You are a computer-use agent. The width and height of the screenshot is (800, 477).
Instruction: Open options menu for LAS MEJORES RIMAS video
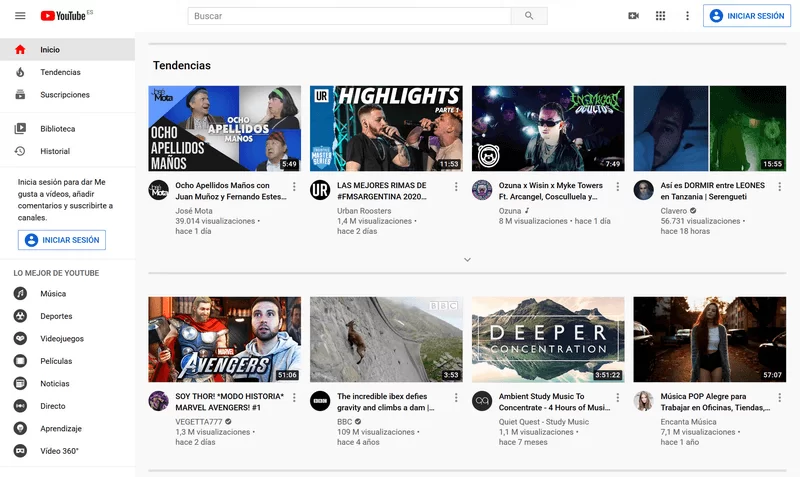click(456, 187)
